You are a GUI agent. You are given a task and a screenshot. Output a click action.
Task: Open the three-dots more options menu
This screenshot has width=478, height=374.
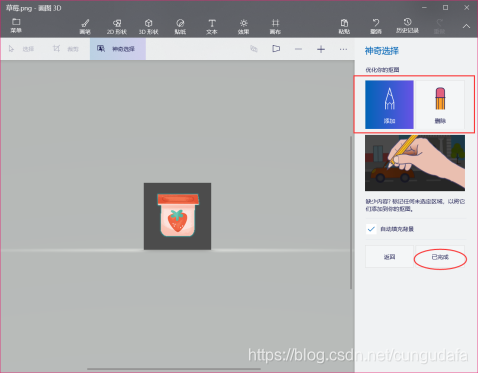coord(343,49)
